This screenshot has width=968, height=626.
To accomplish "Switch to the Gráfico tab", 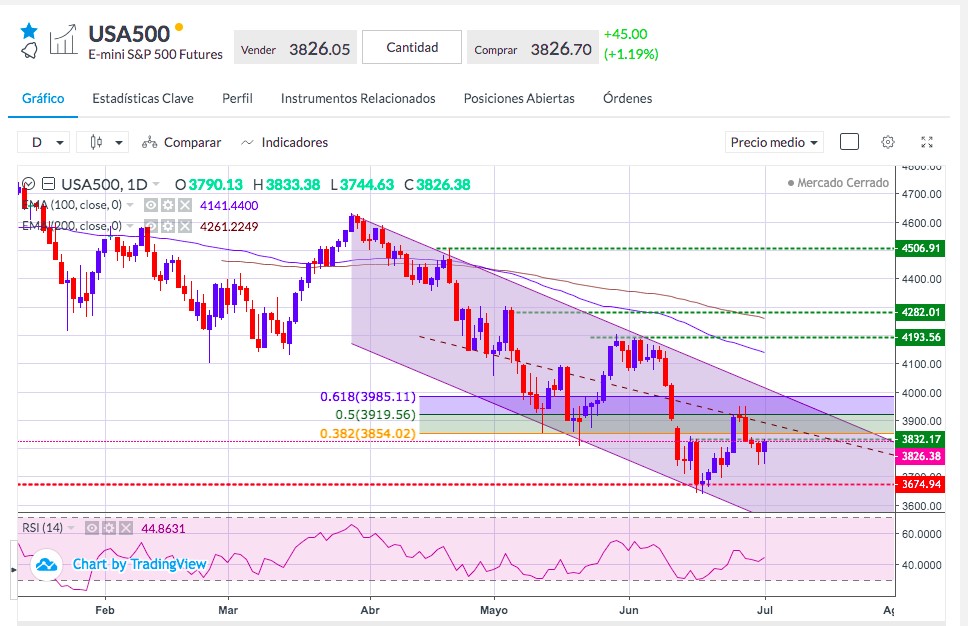I will click(43, 99).
